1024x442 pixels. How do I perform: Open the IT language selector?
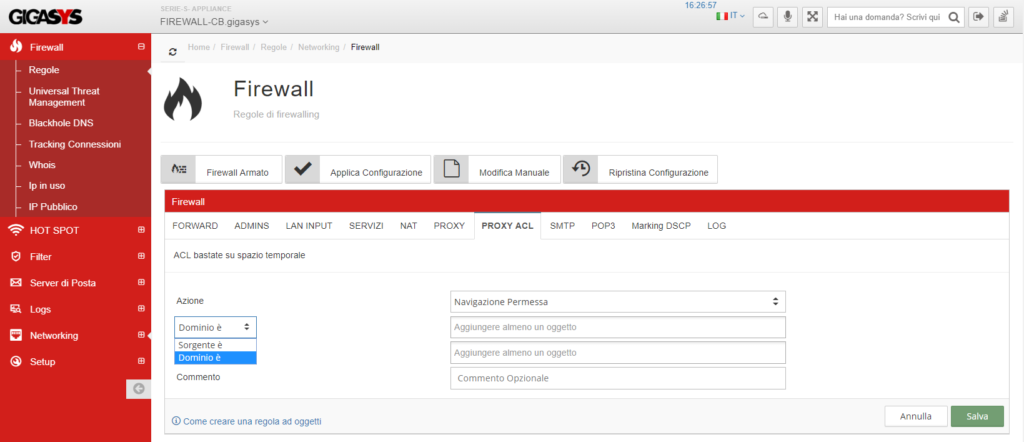click(730, 16)
